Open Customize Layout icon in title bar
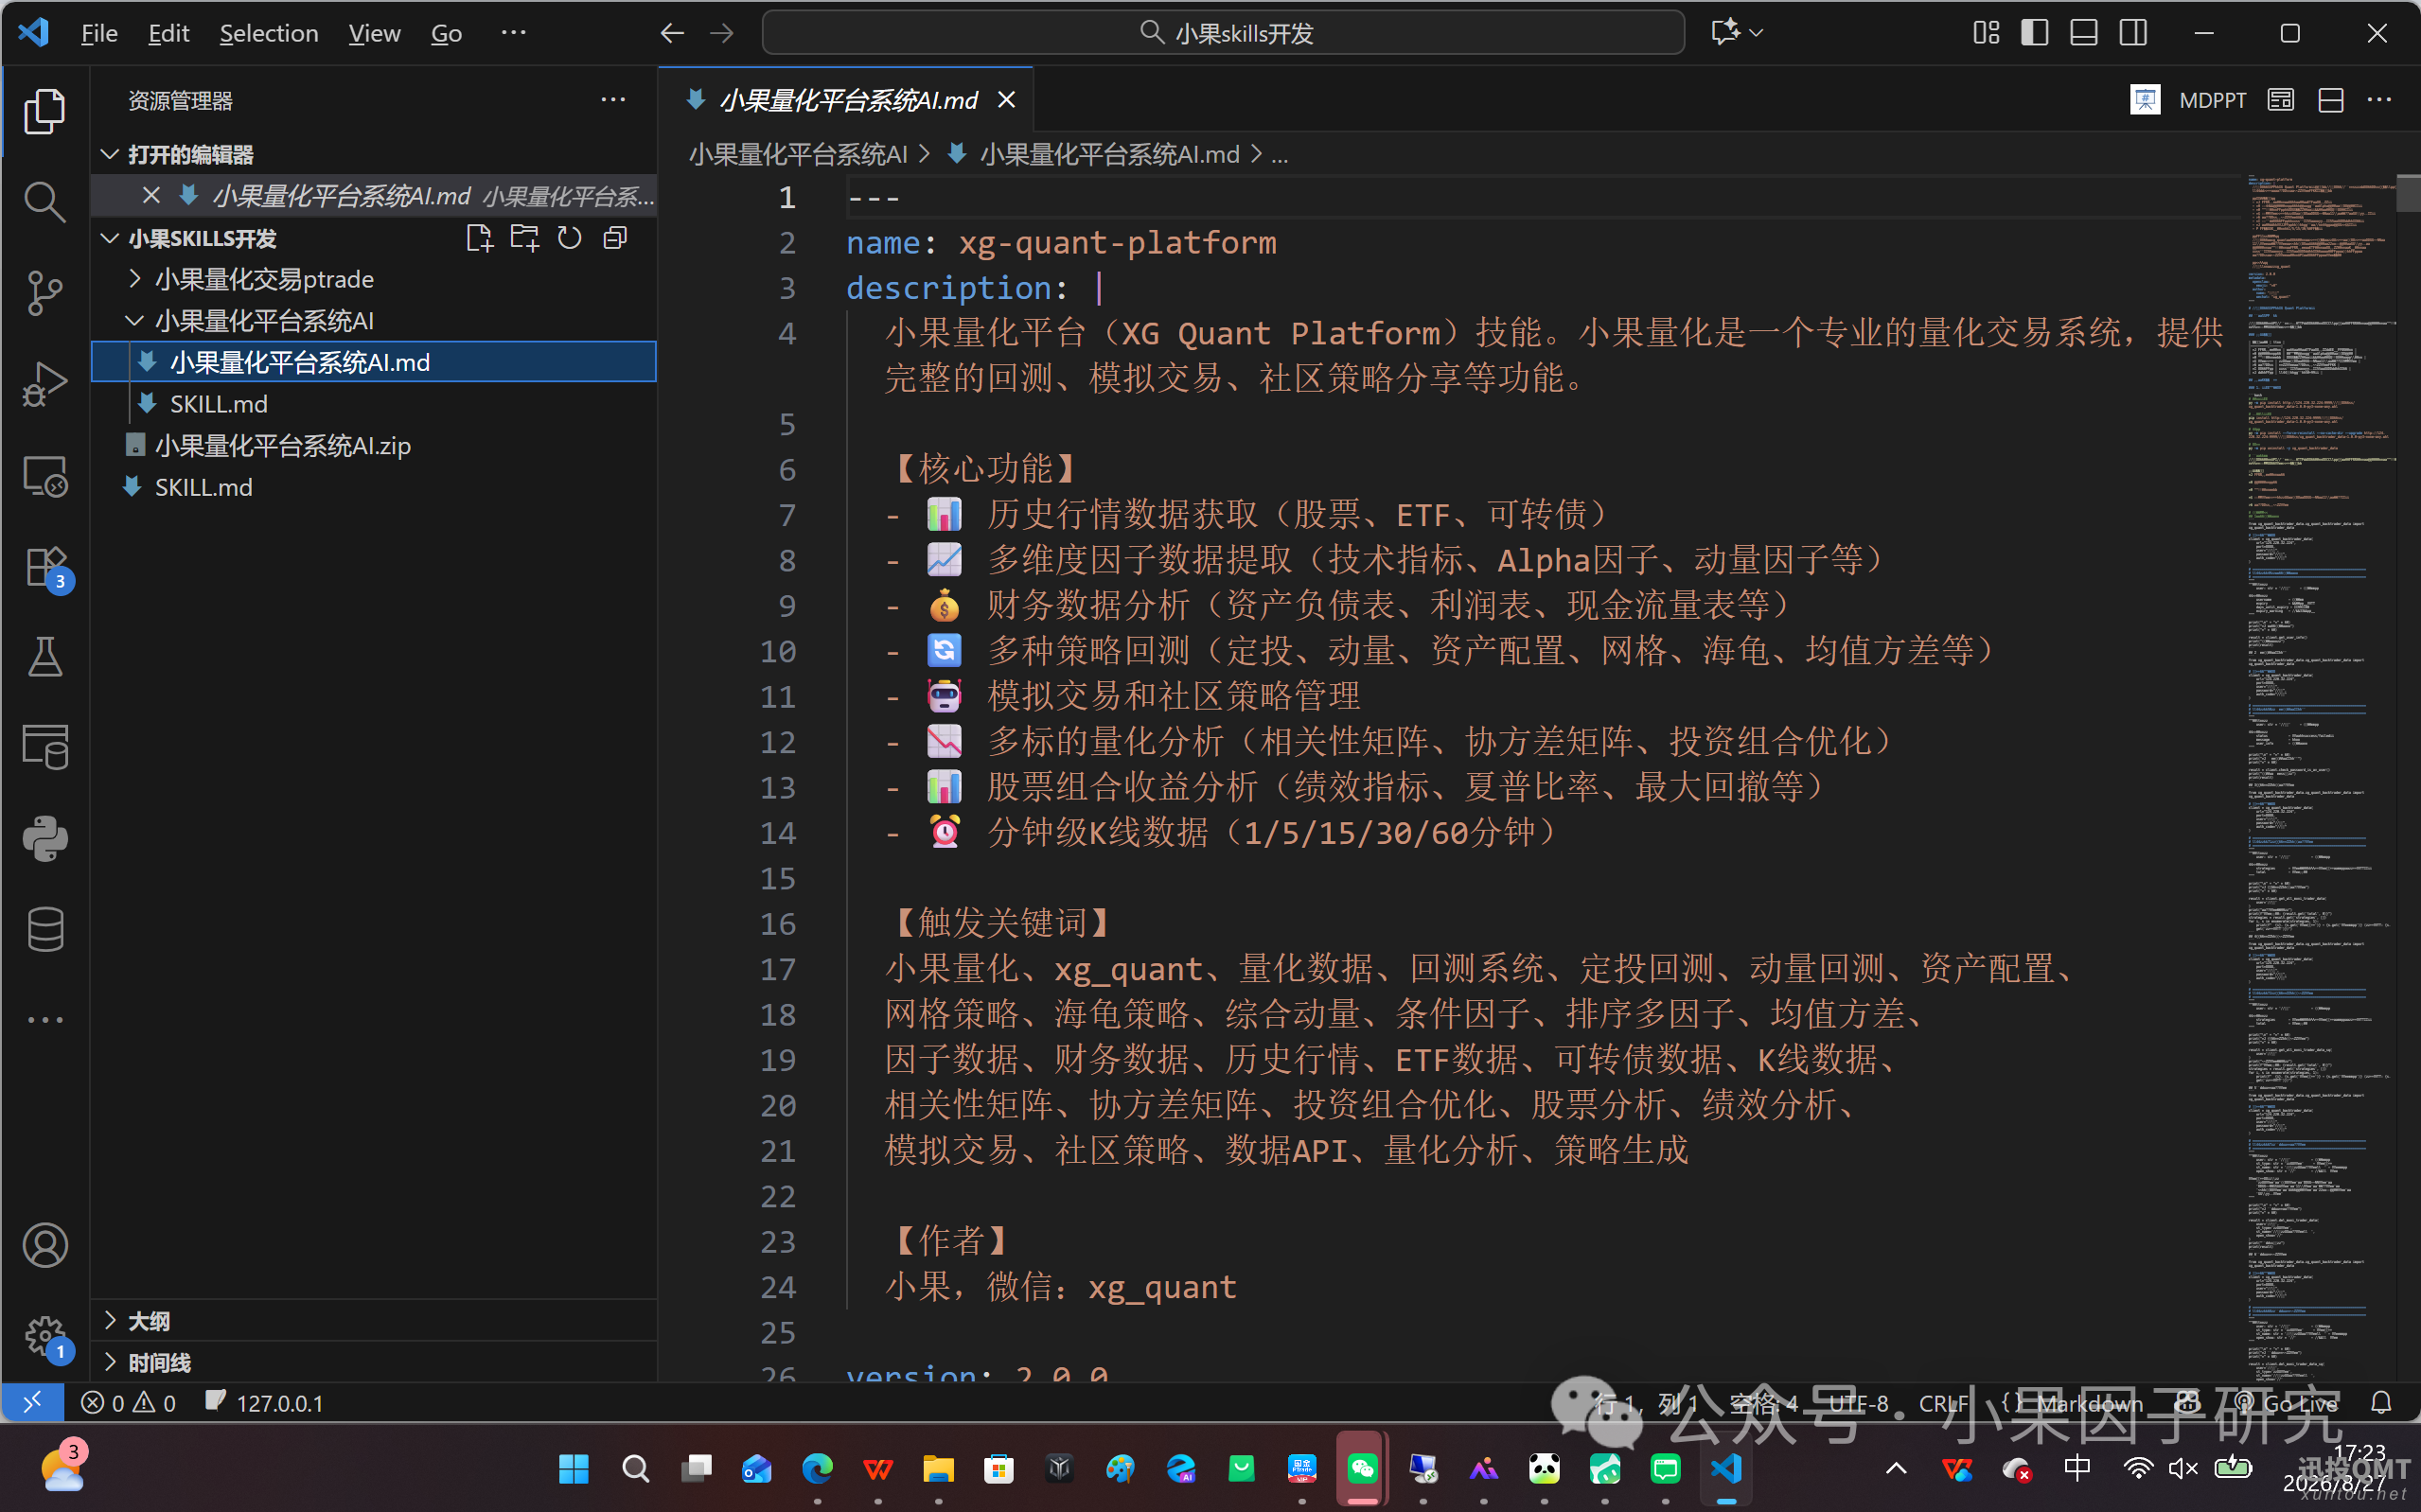 [1986, 33]
